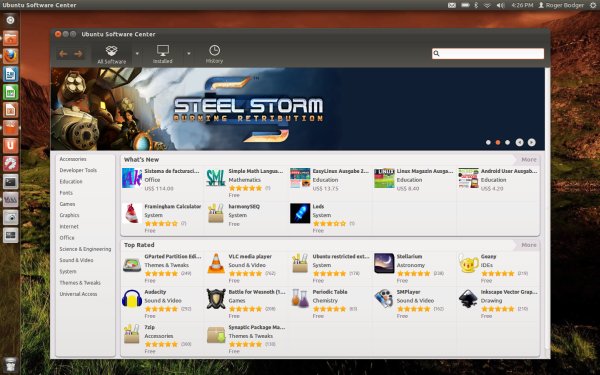Open the harmonySEQ package icon

(216, 214)
